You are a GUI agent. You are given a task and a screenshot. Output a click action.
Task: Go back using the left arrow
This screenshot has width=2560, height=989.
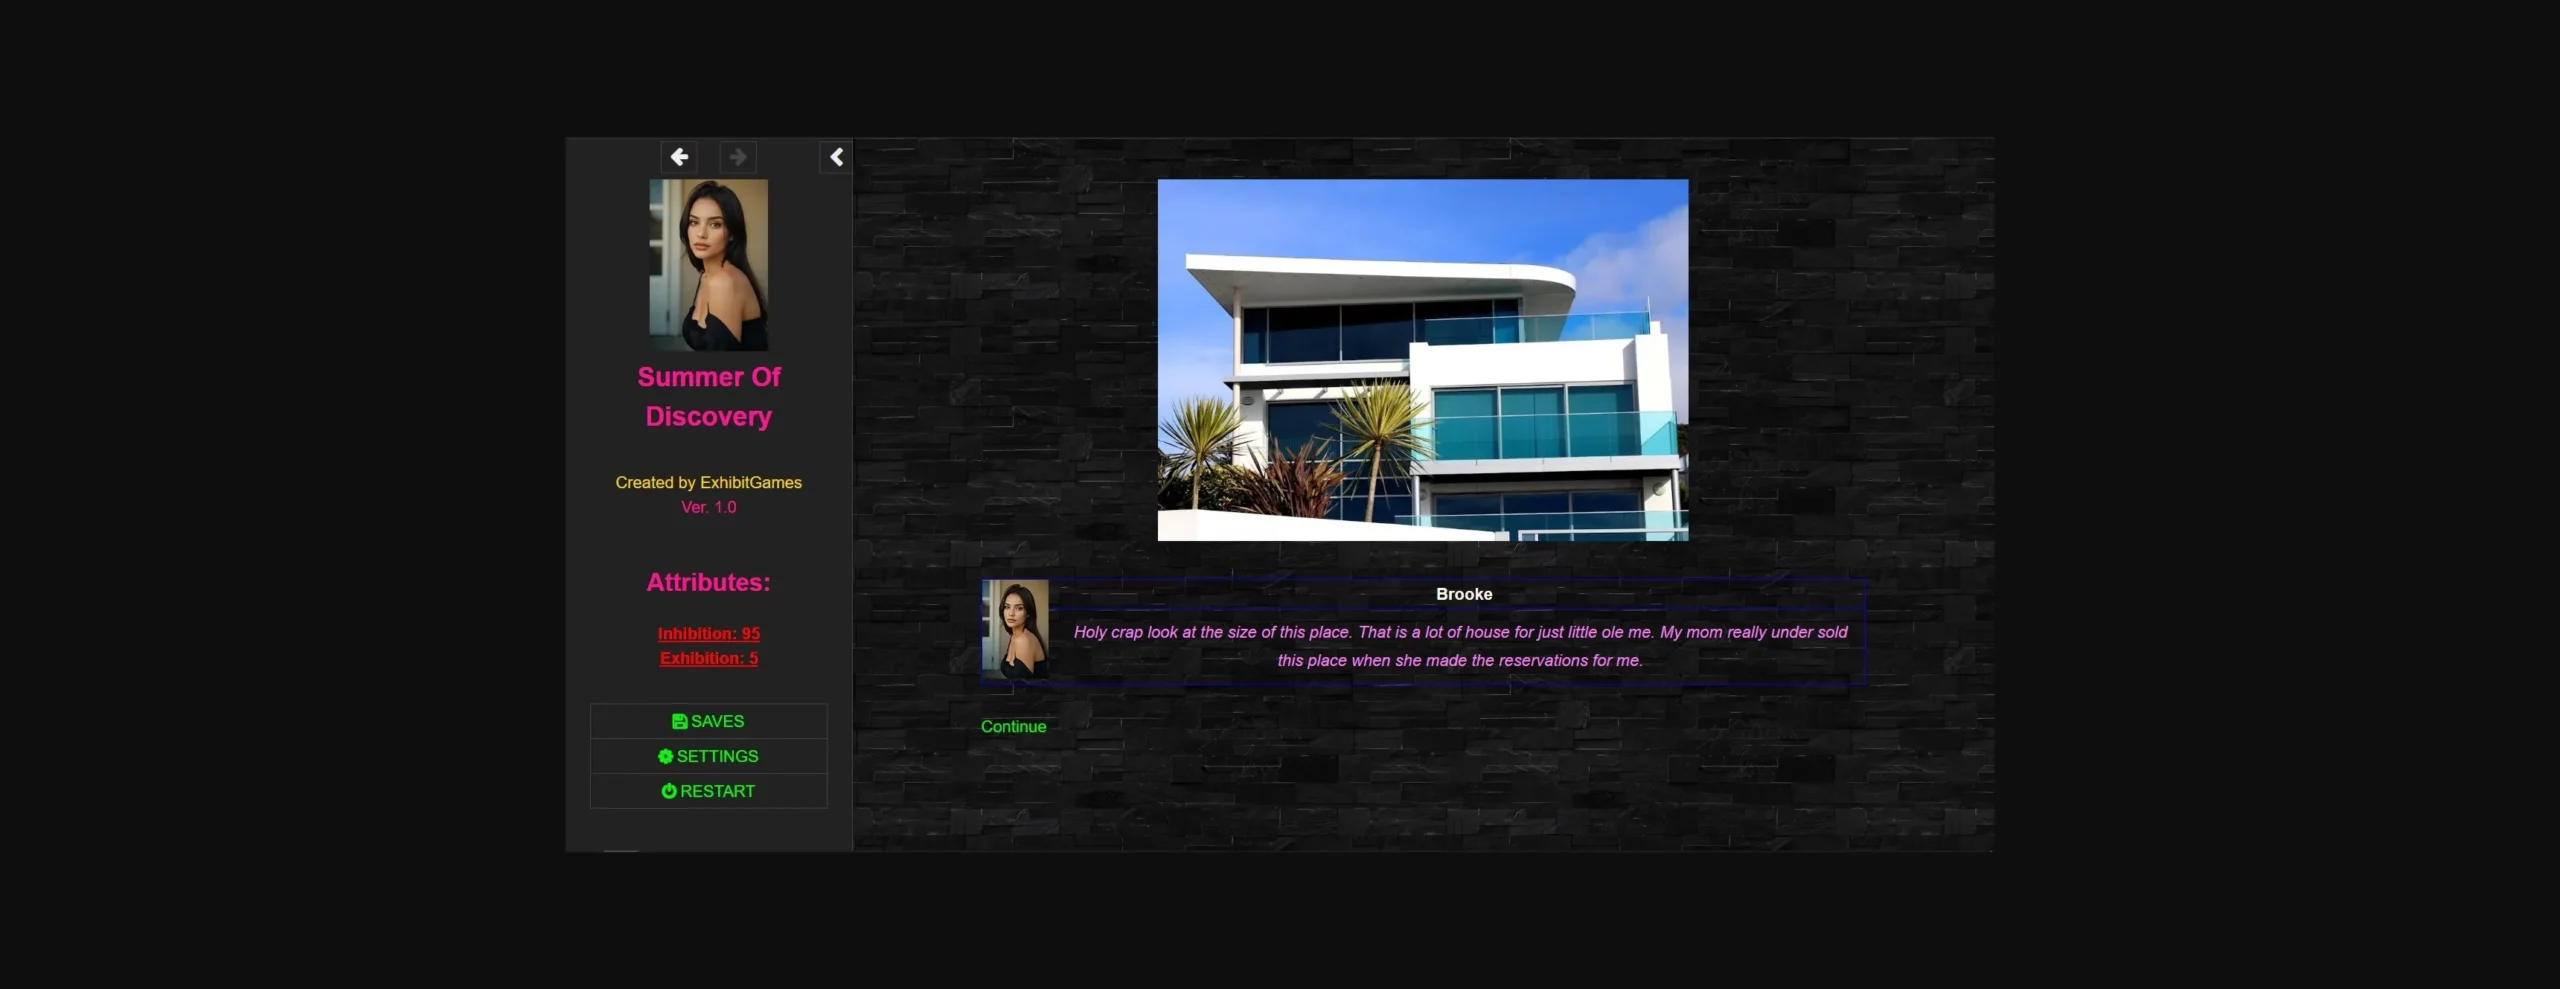click(679, 157)
